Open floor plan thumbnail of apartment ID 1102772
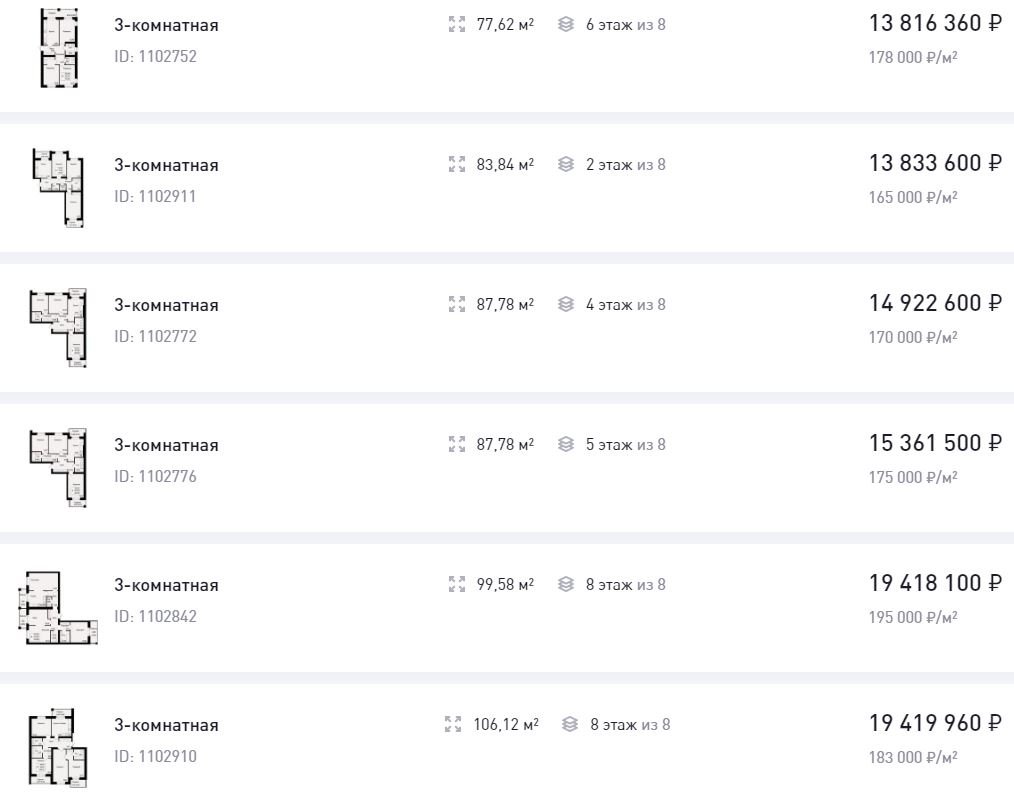This screenshot has width=1014, height=796. click(58, 328)
